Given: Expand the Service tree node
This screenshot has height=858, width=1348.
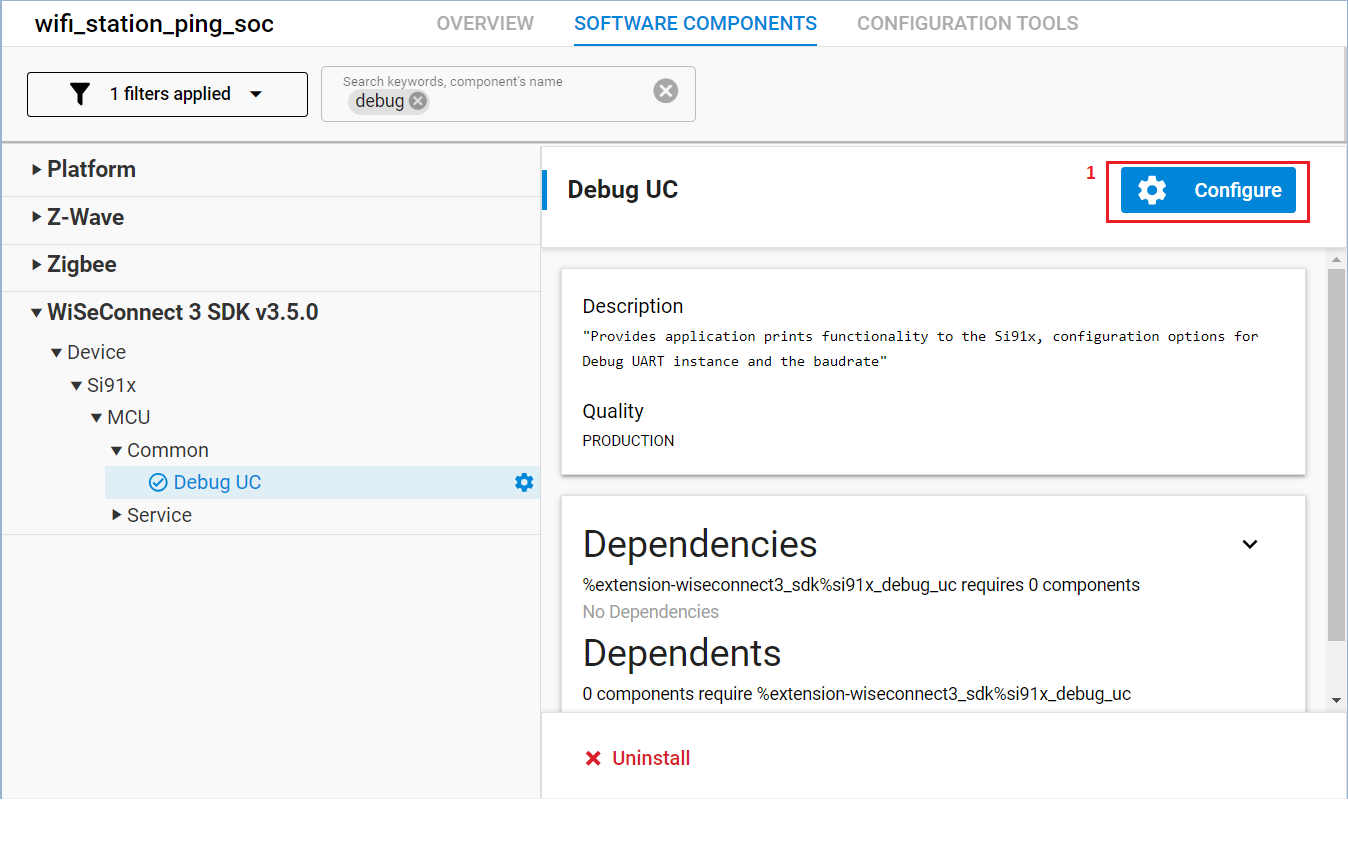Looking at the screenshot, I should (117, 516).
